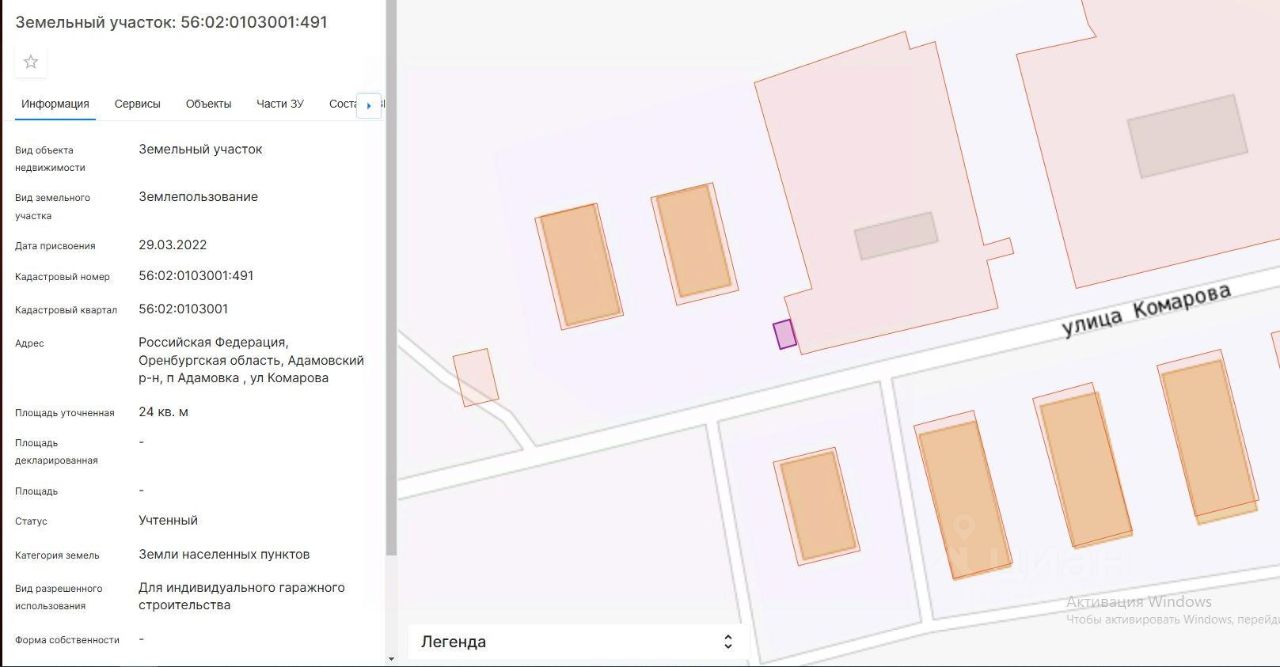Add the parcel to favorites with the star
This screenshot has width=1280, height=667.
31,62
